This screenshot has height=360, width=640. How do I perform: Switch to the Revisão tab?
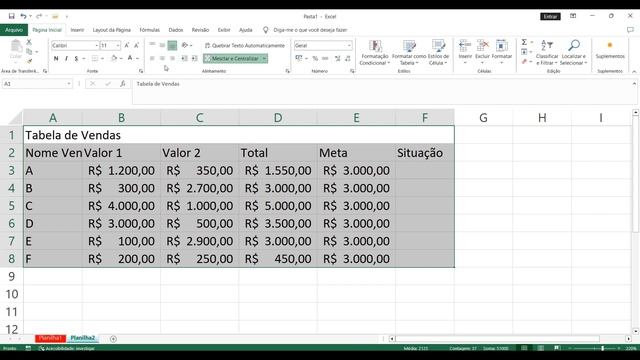coord(200,30)
